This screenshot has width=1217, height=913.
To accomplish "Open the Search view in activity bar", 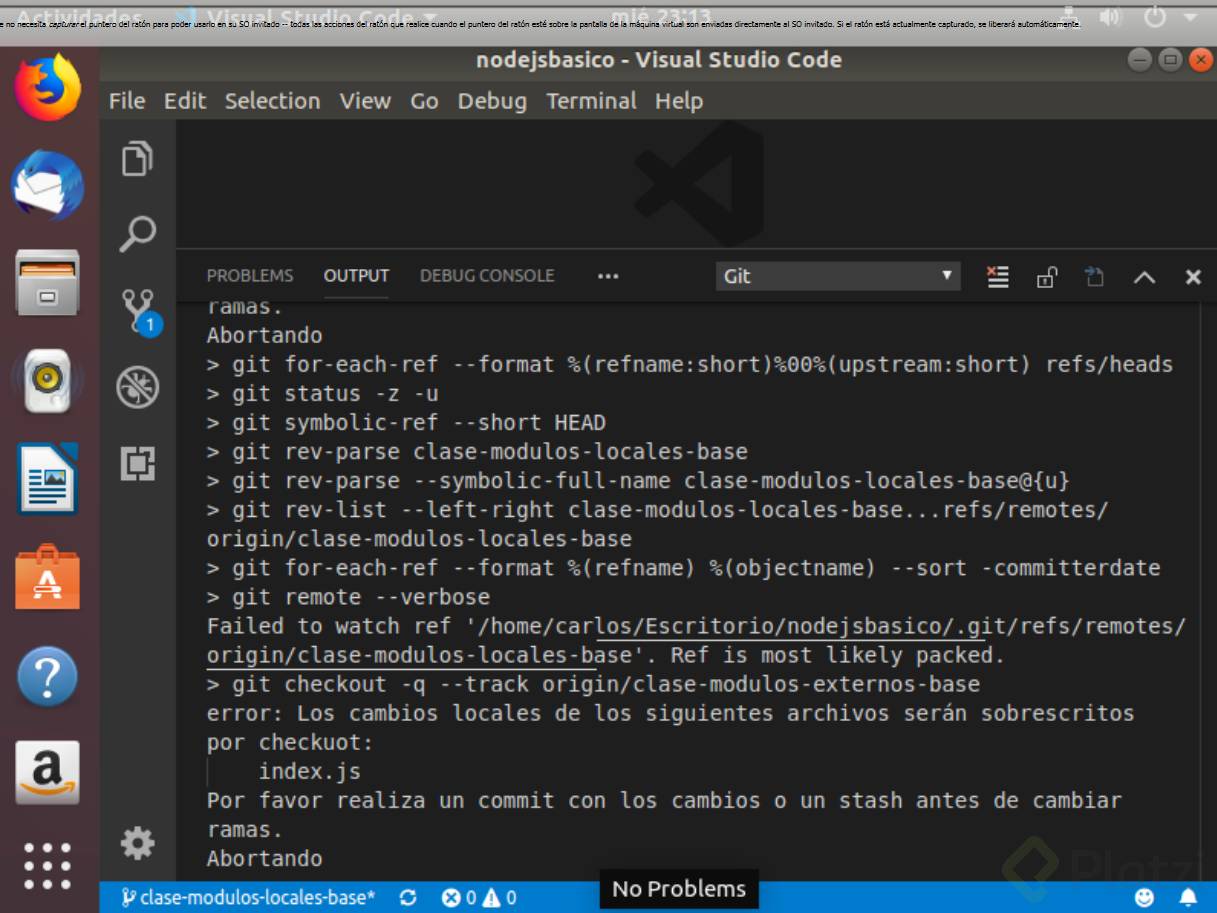I will tap(137, 234).
